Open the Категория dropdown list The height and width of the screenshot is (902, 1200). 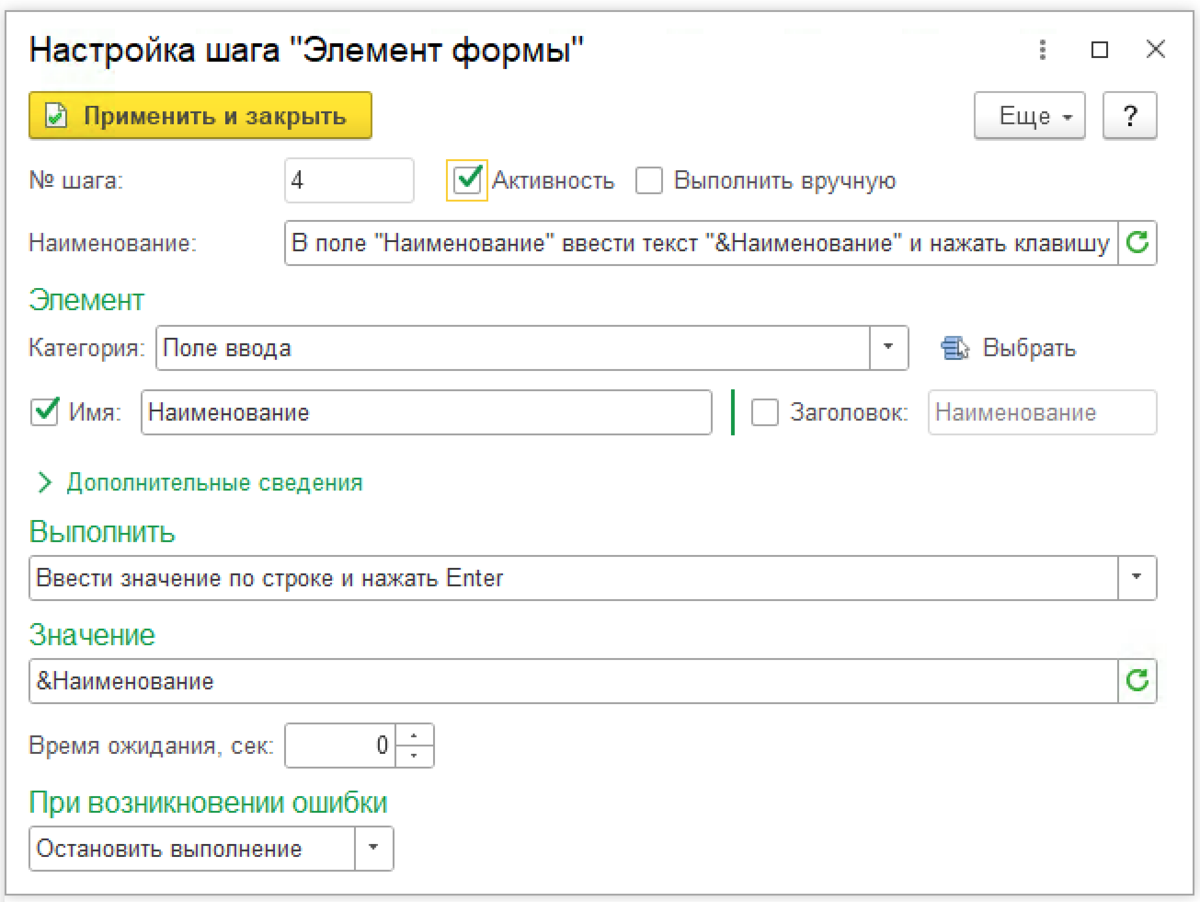(888, 348)
